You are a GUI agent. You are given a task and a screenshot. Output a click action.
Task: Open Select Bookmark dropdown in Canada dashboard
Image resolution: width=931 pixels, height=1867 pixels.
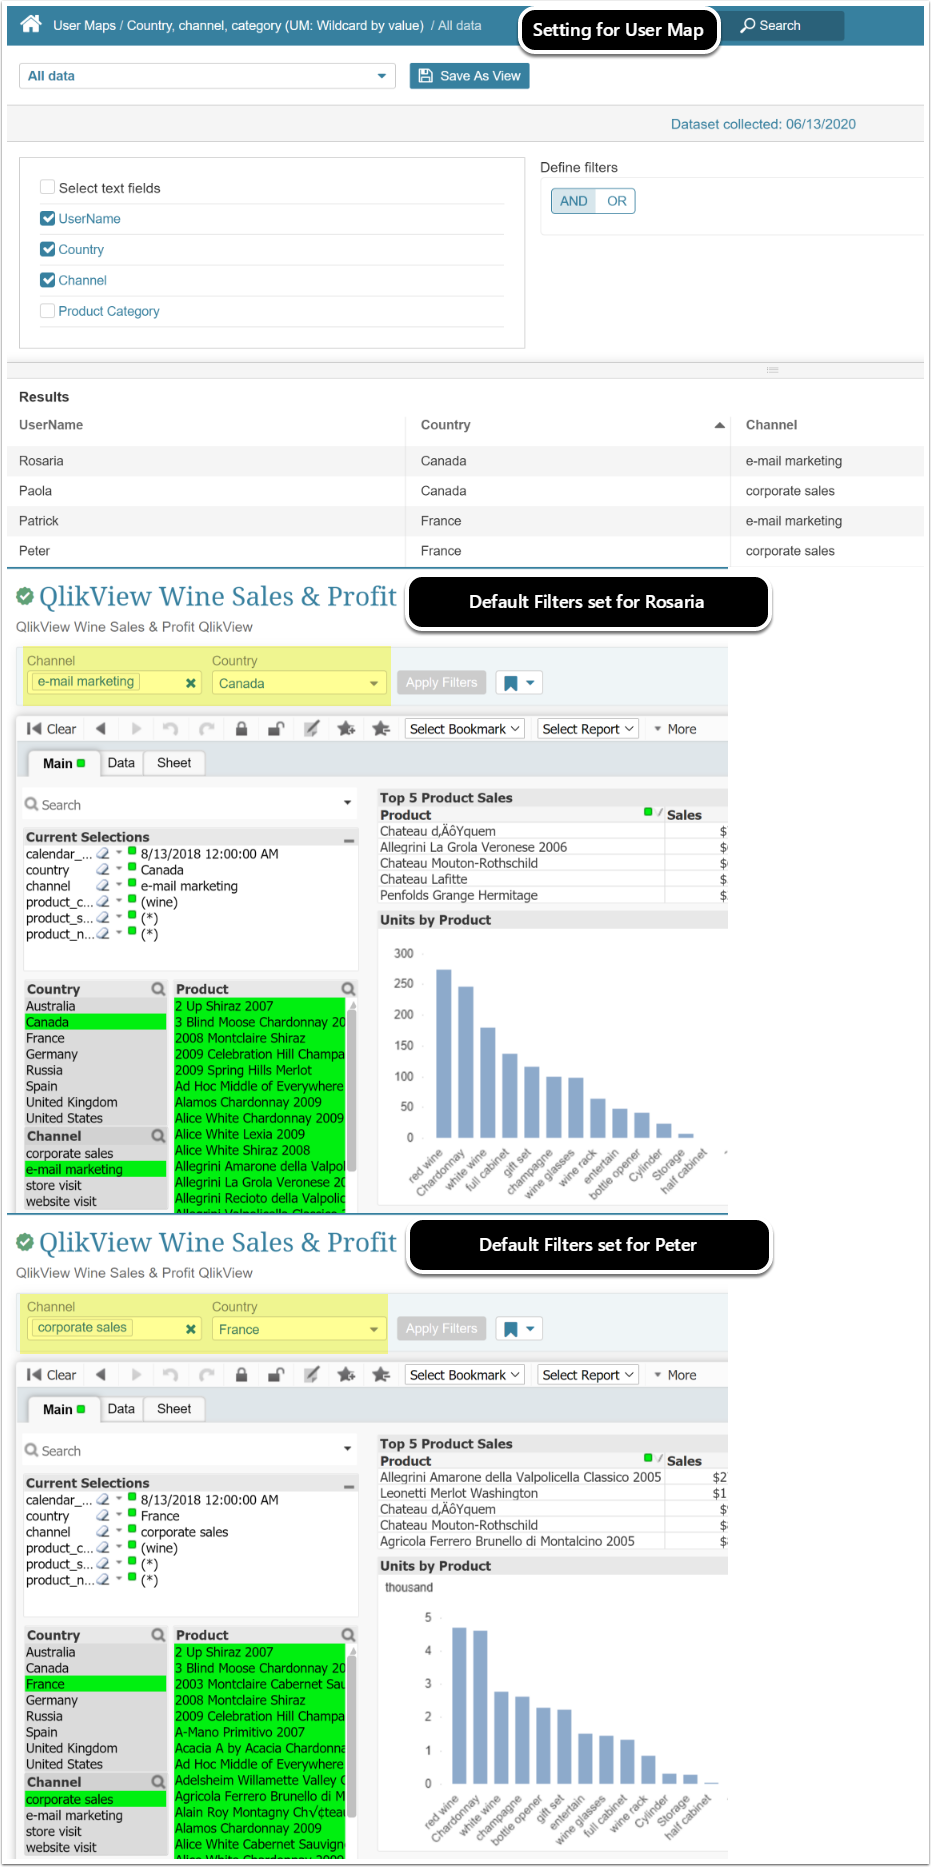coord(464,729)
